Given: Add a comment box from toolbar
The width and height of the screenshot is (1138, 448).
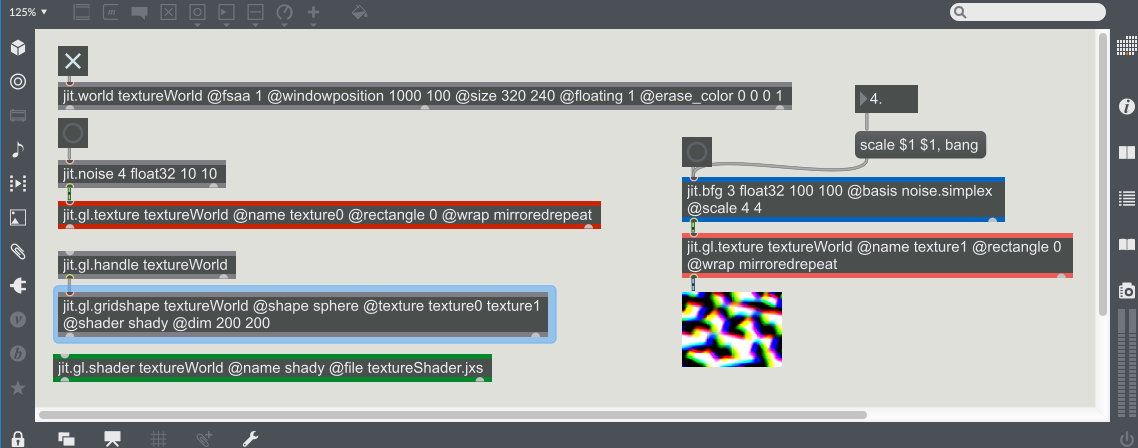Looking at the screenshot, I should [139, 12].
